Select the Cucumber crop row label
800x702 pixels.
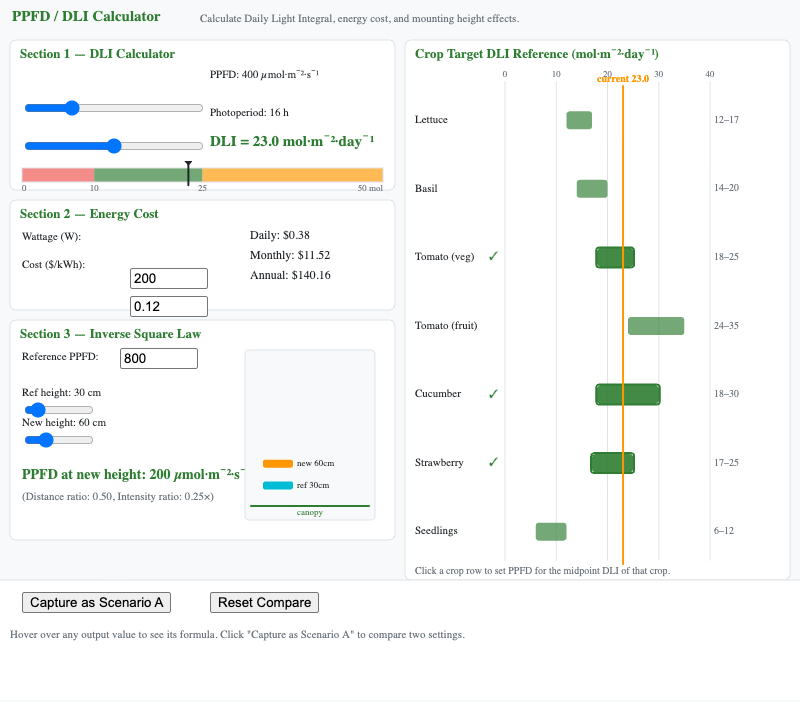[438, 394]
